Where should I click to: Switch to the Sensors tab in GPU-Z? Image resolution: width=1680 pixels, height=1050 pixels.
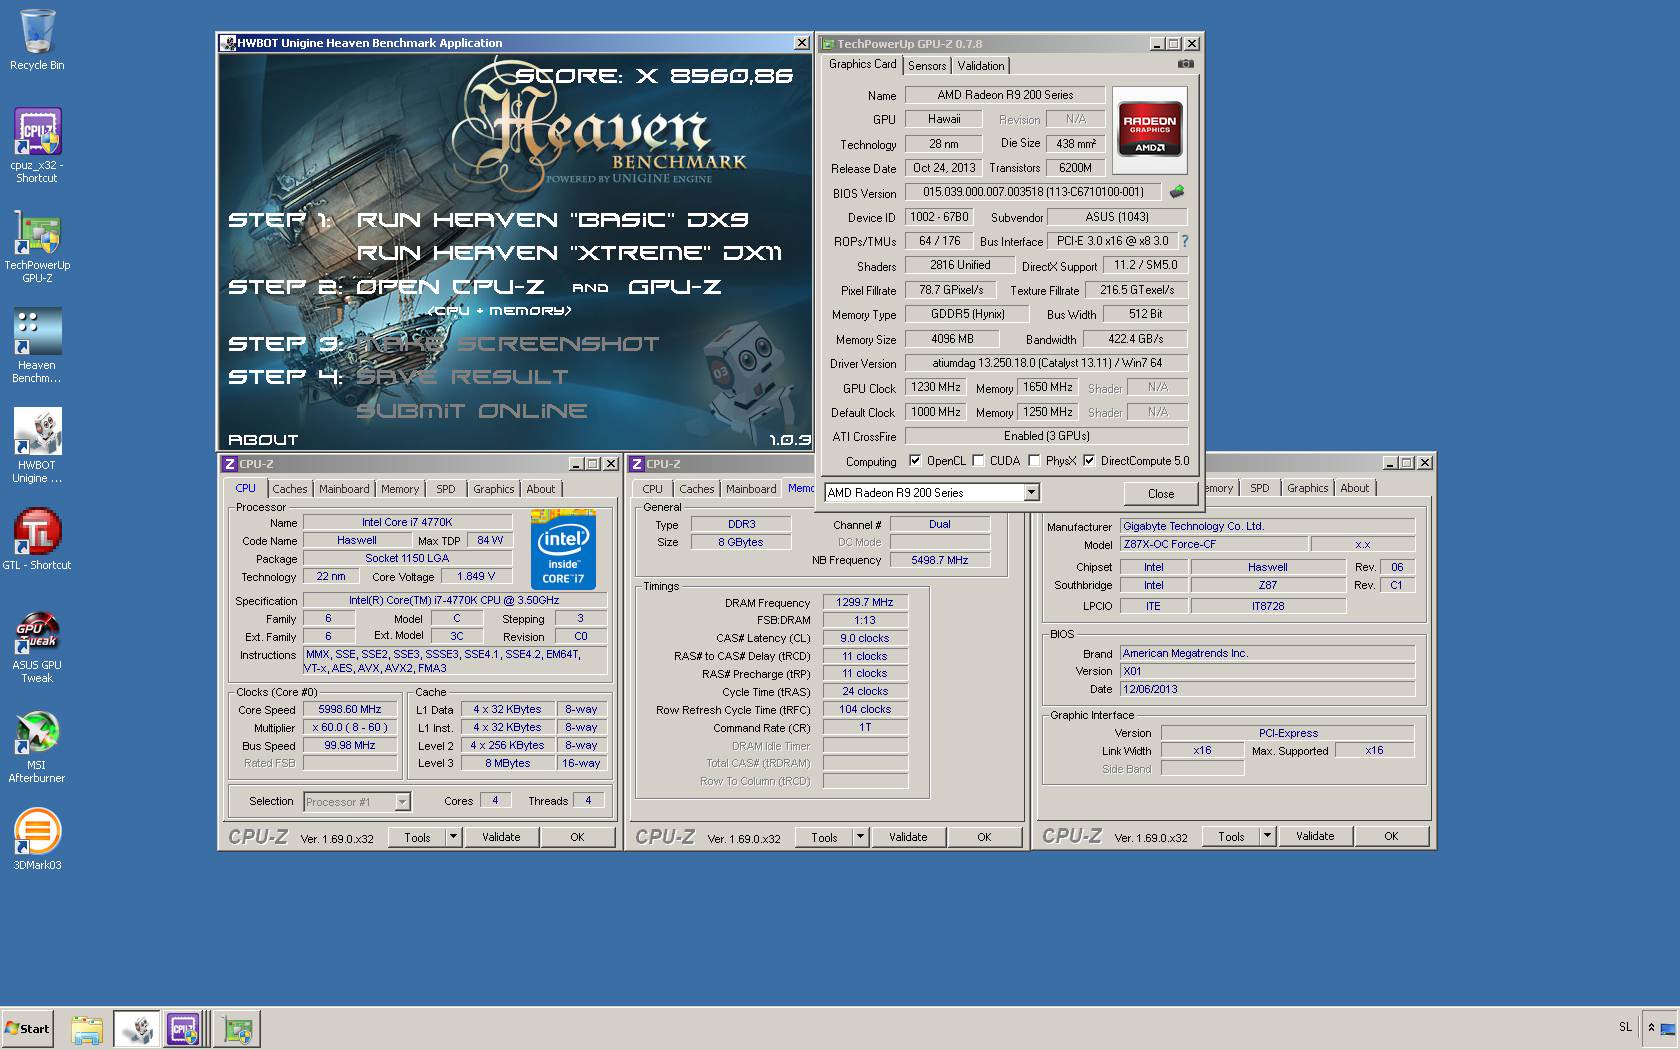927,66
